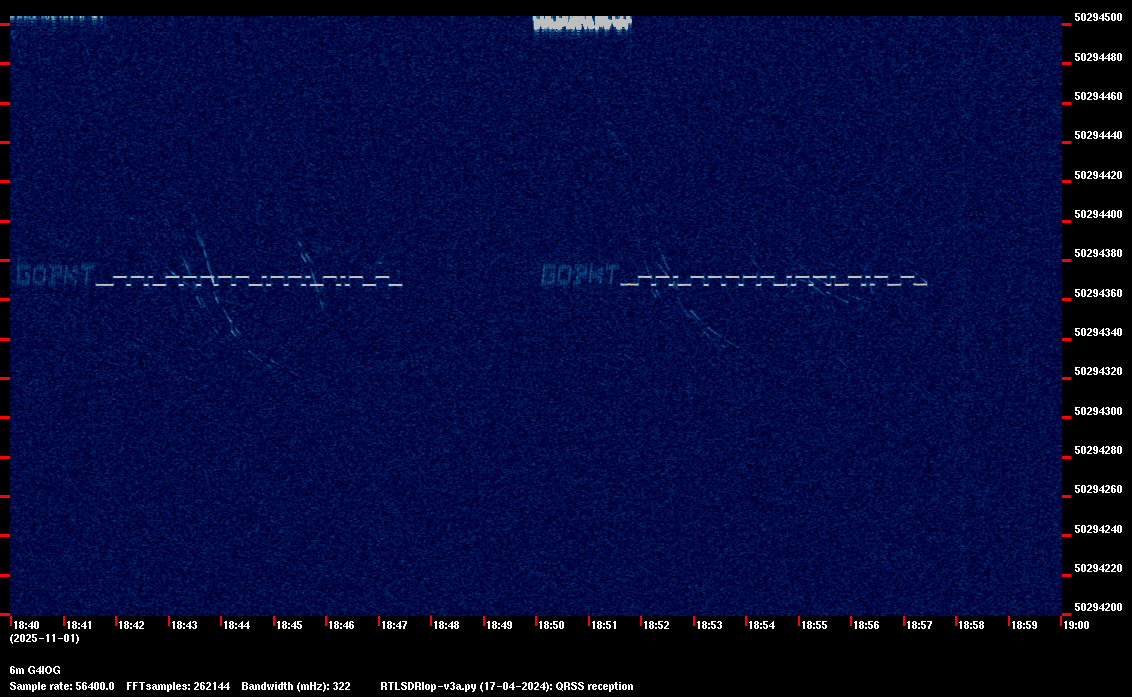Click the 50294300 frequency scale label
1132x697 pixels.
tap(1099, 411)
